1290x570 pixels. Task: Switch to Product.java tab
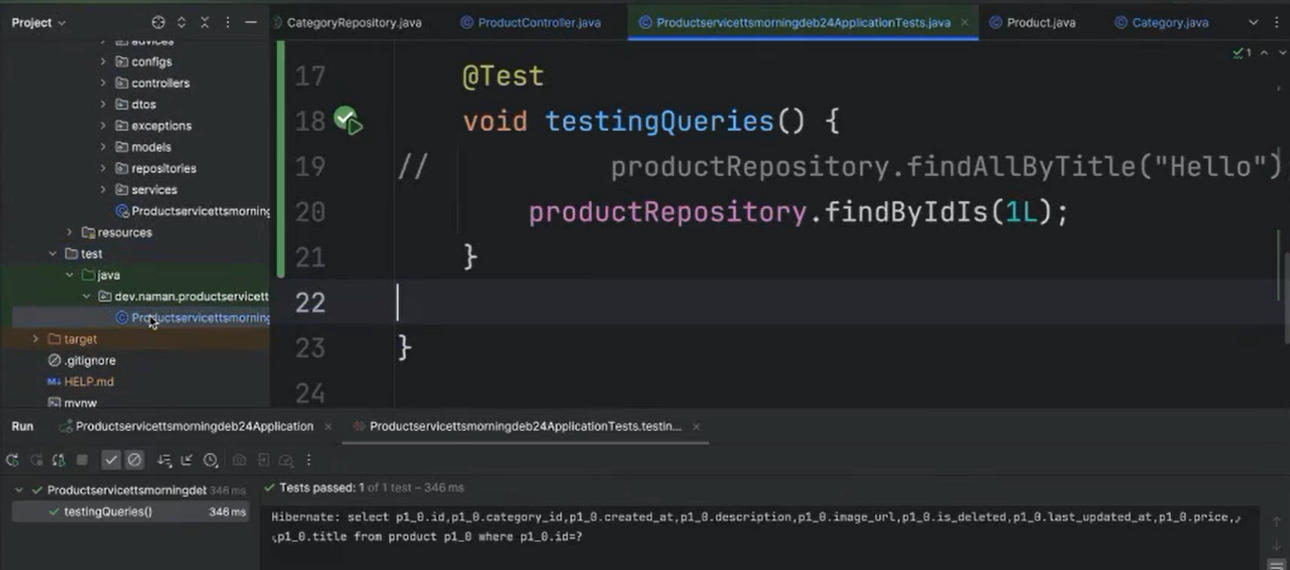[1032, 22]
